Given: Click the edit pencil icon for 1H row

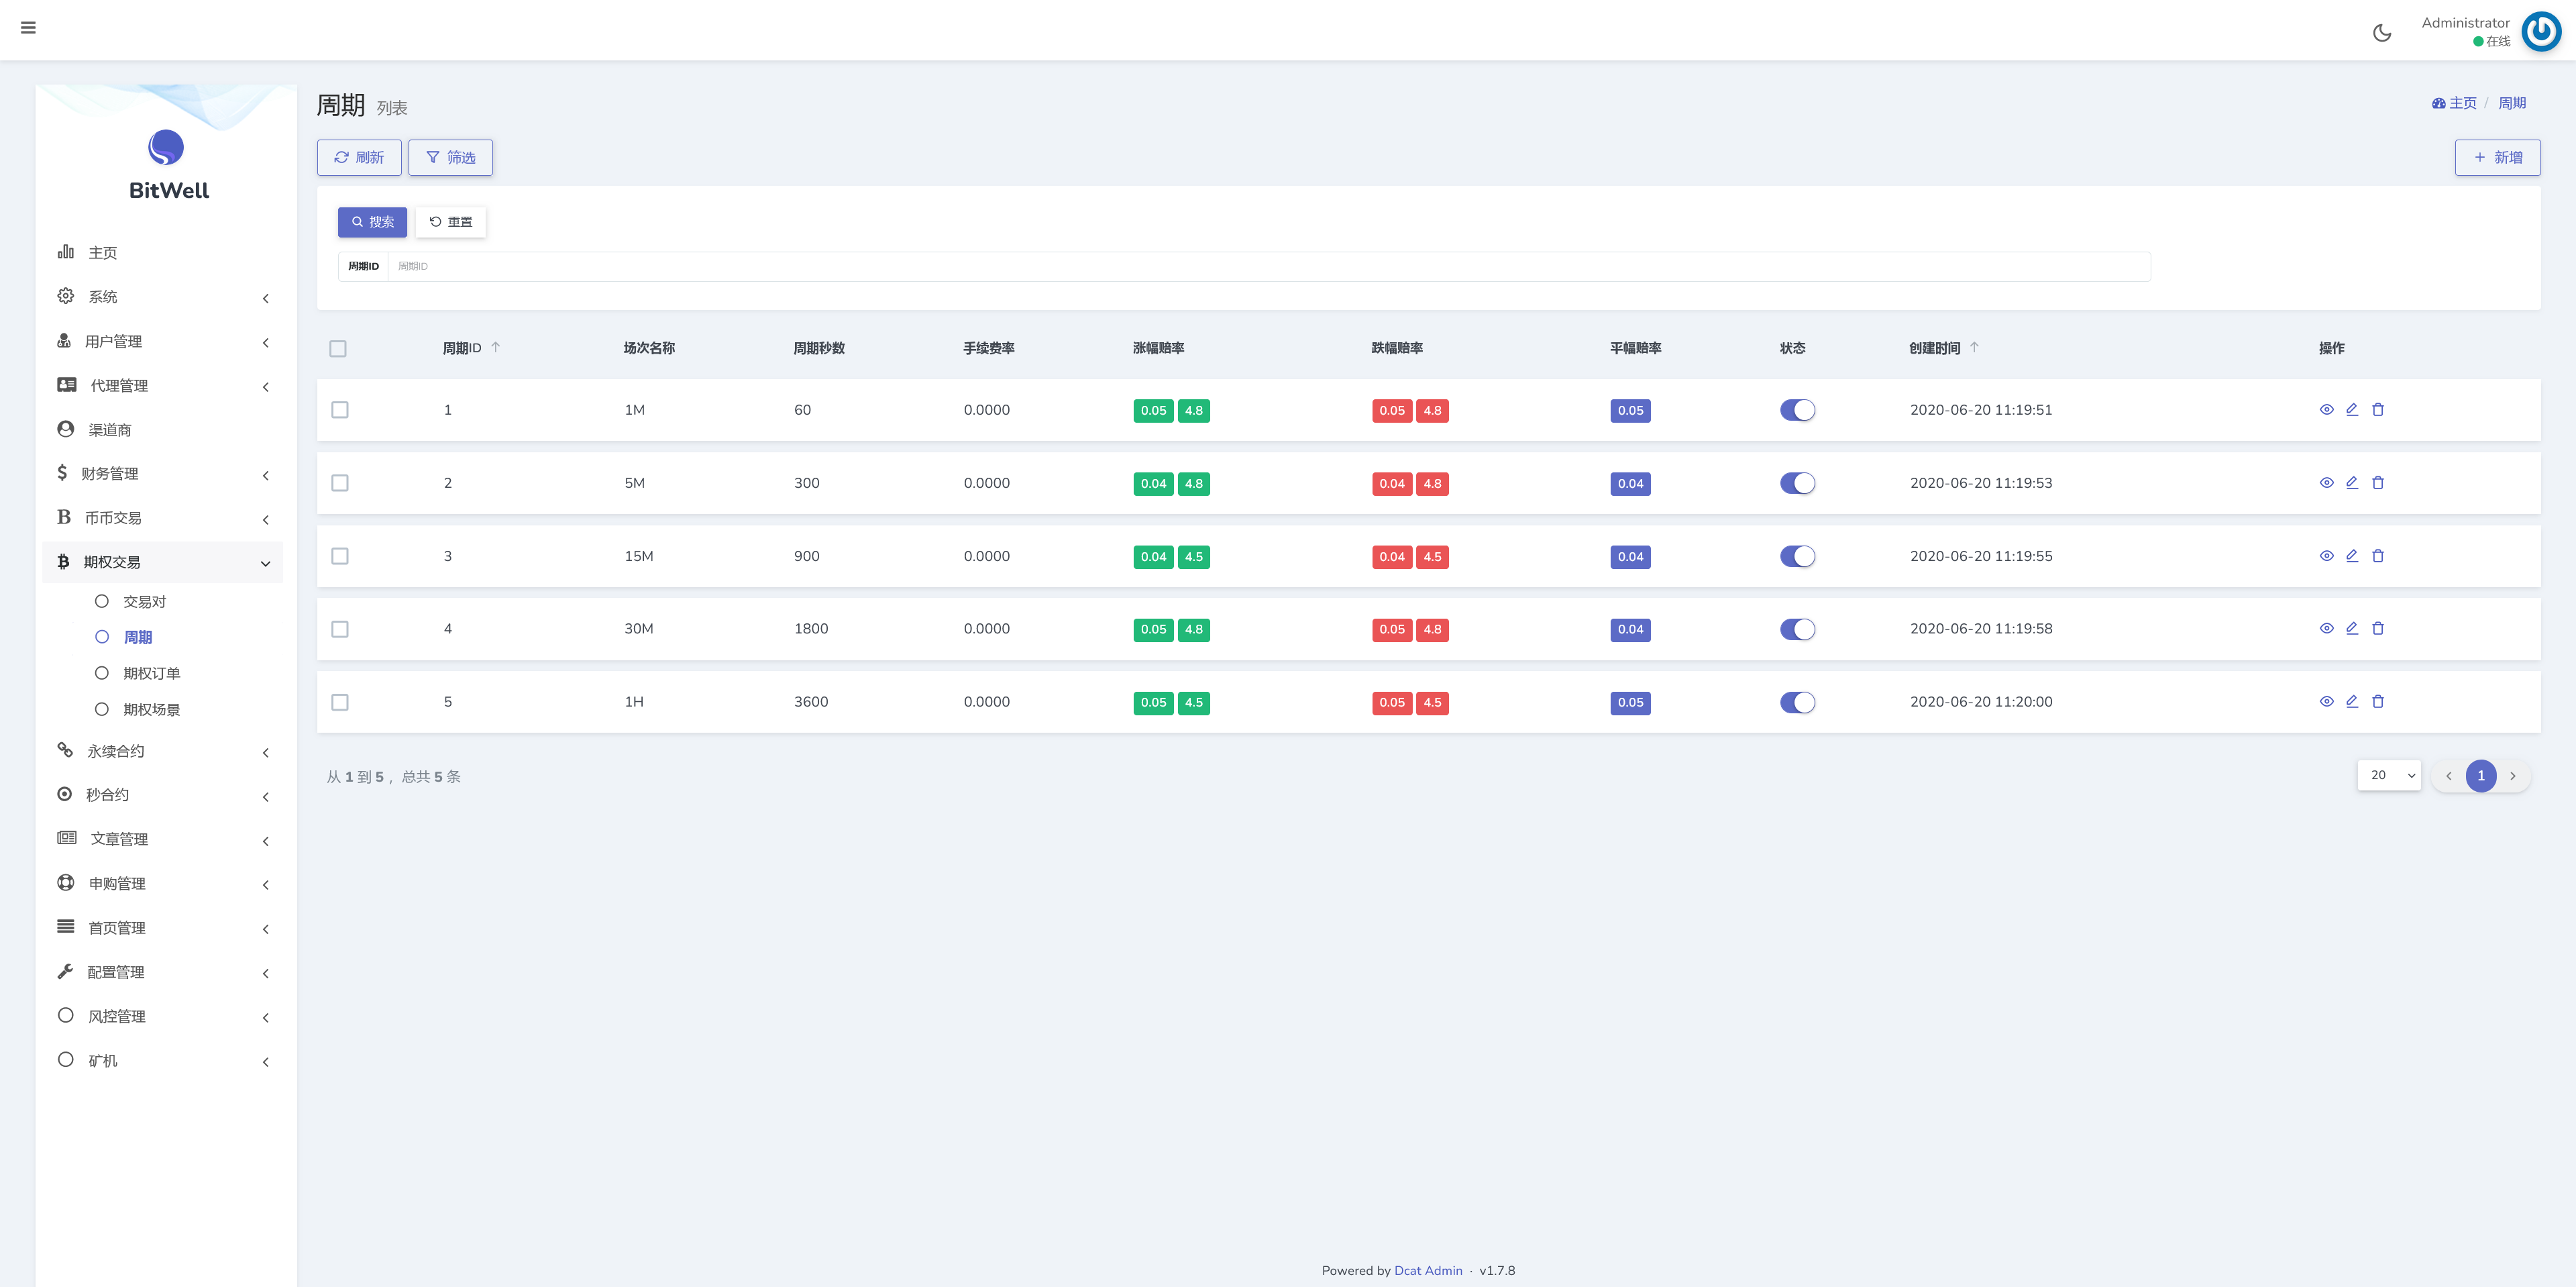Looking at the screenshot, I should click(2352, 702).
